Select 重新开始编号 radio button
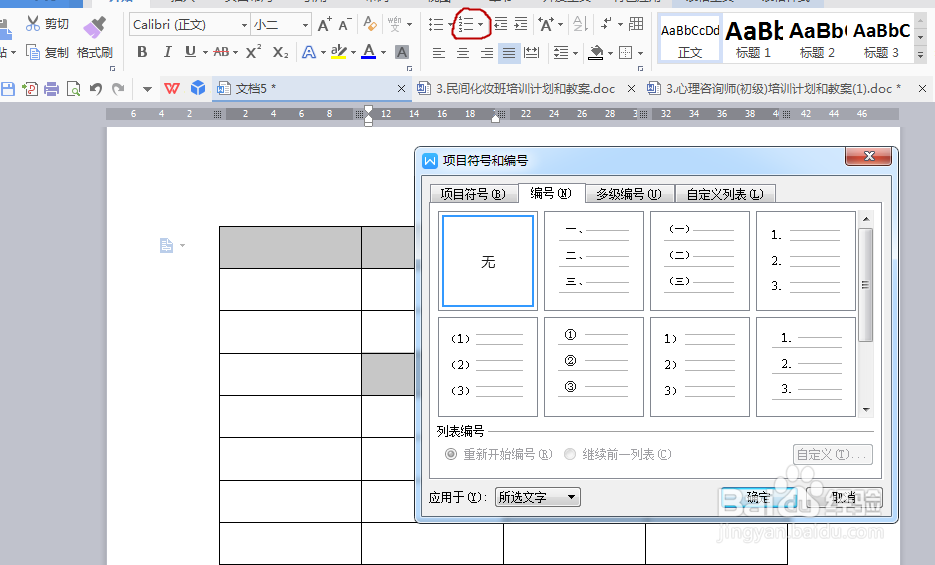 (x=451, y=454)
